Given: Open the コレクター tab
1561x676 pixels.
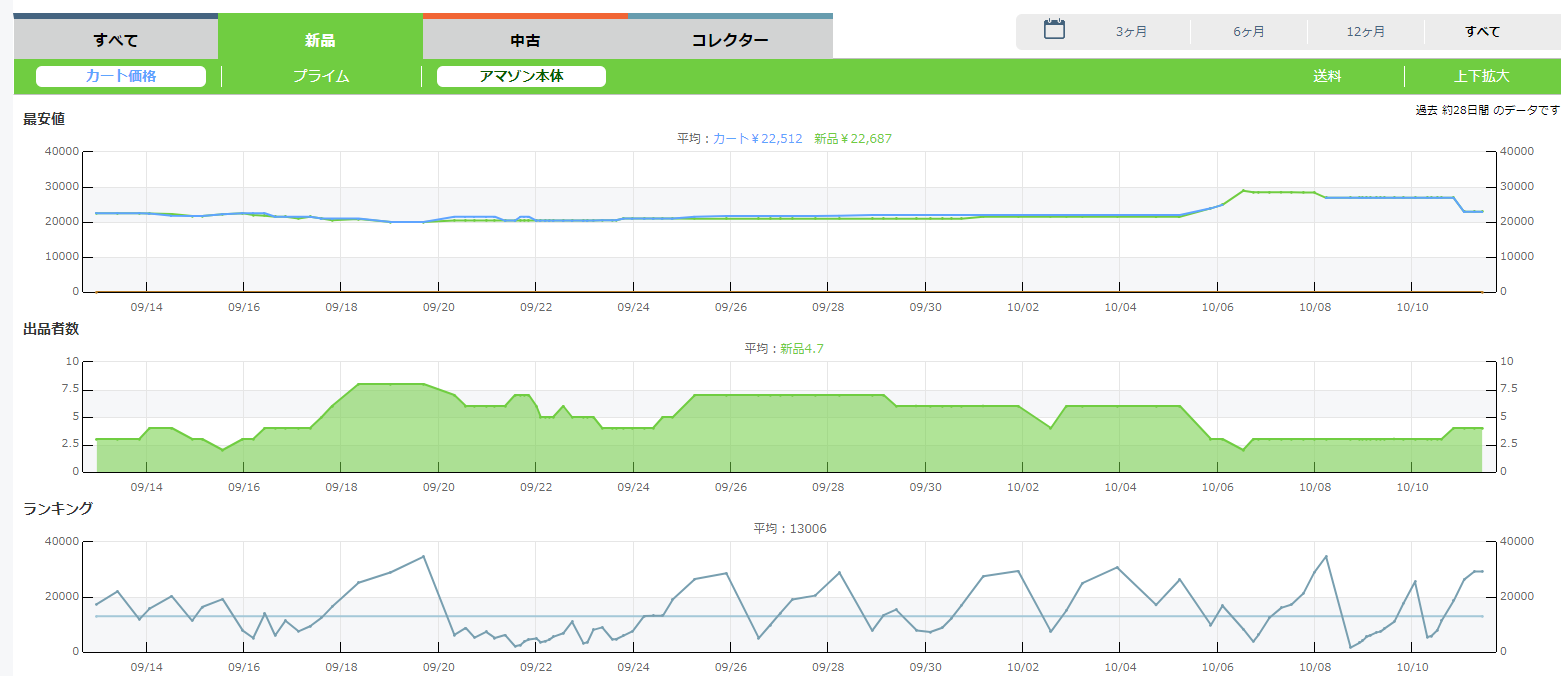Looking at the screenshot, I should [x=730, y=40].
